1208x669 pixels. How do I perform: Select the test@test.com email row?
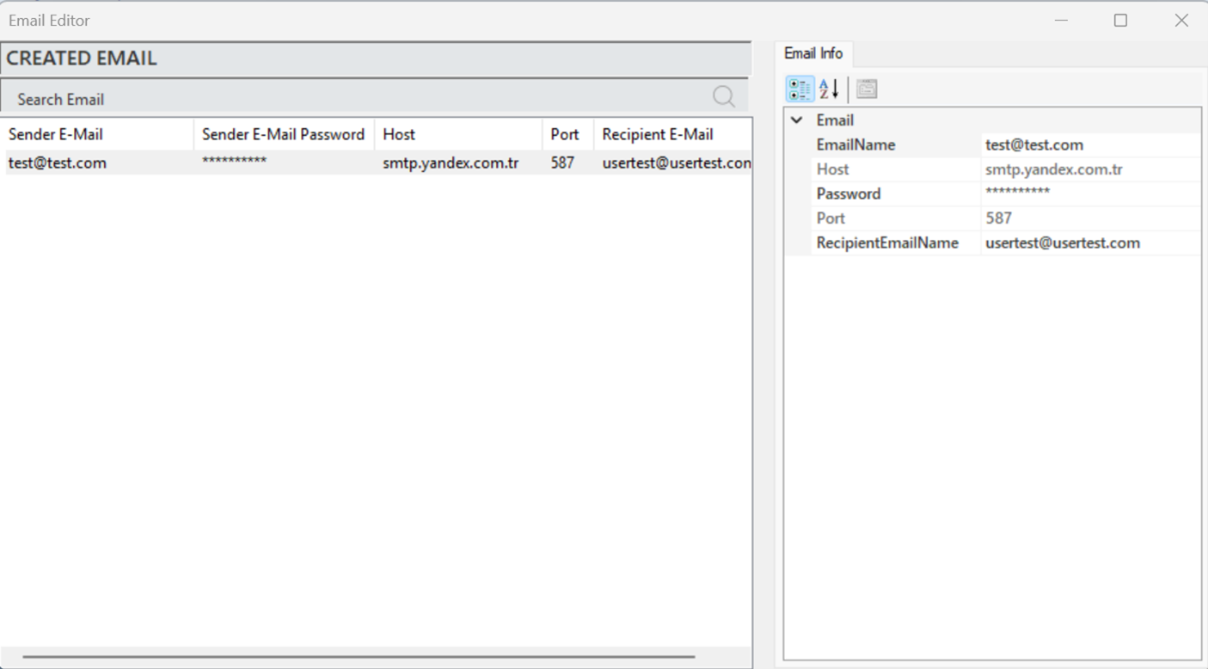coord(376,163)
